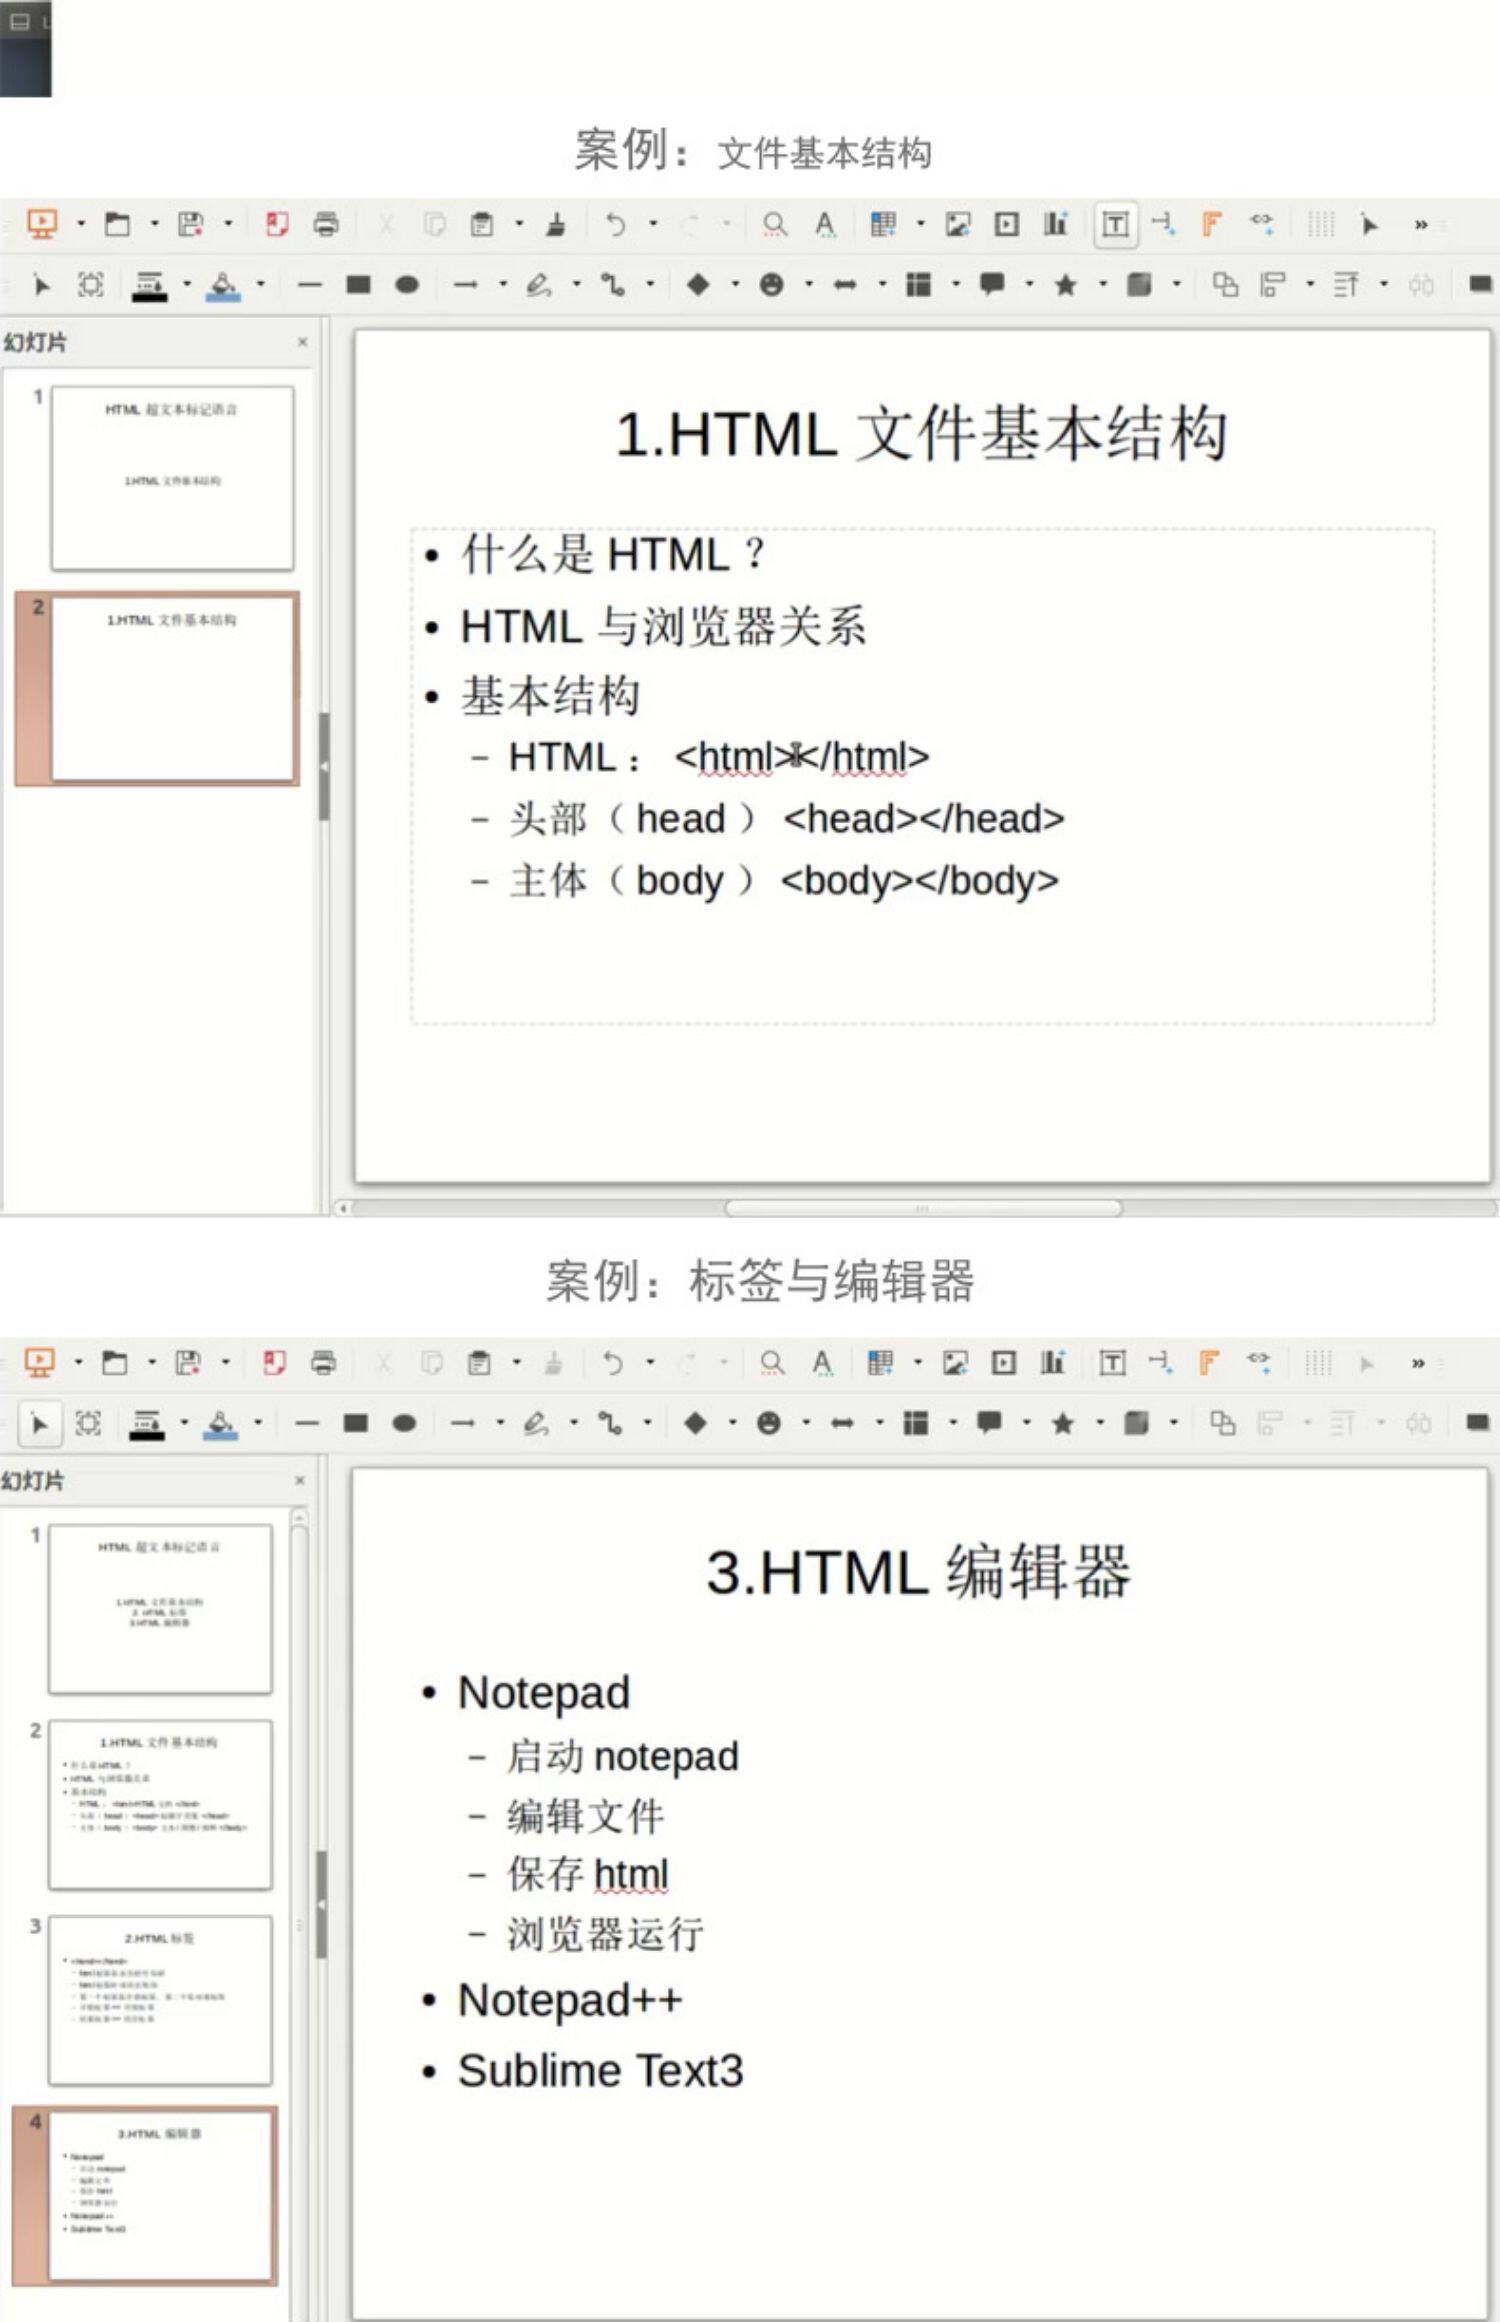Click Undo arrow in the 1.HTML 文件基本结构 editor
Viewport: 1500px width, 2322px height.
615,224
